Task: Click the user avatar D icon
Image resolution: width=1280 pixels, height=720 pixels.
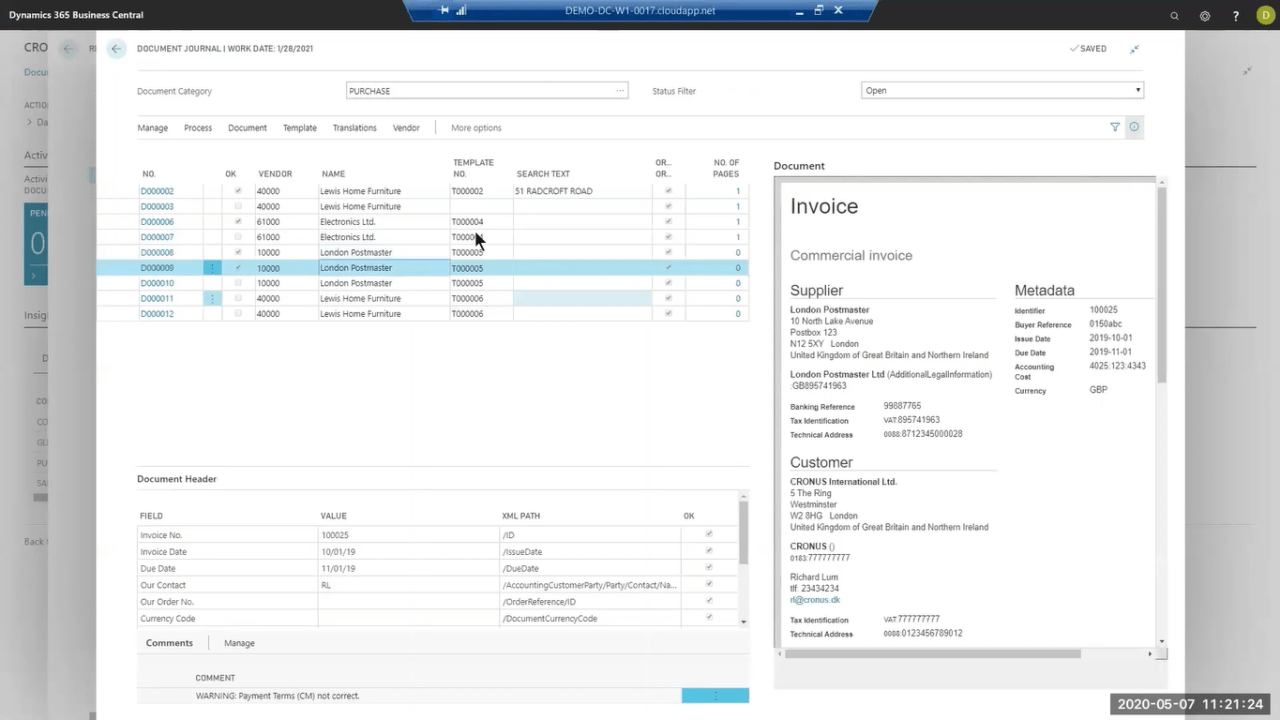Action: pos(1264,16)
